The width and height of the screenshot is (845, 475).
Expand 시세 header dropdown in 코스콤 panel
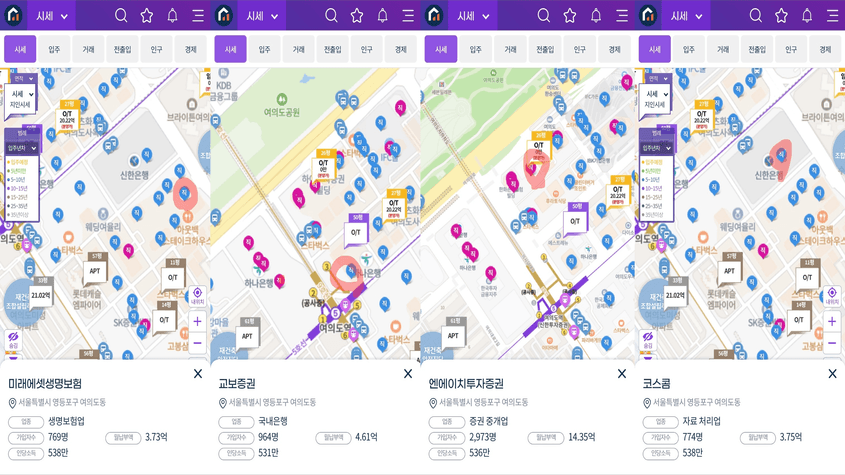coord(687,16)
